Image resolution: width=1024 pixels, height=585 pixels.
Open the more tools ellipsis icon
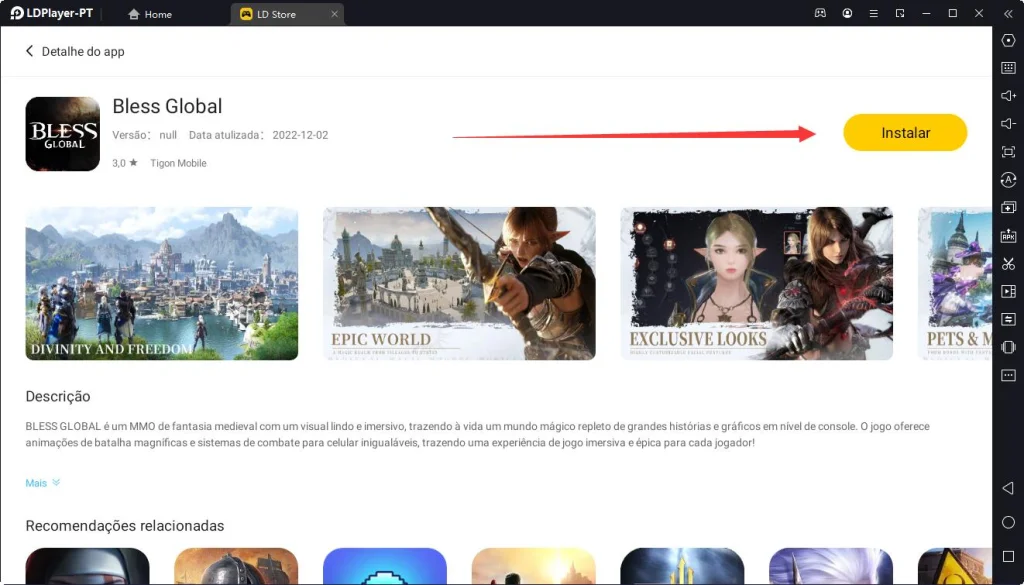point(1008,375)
